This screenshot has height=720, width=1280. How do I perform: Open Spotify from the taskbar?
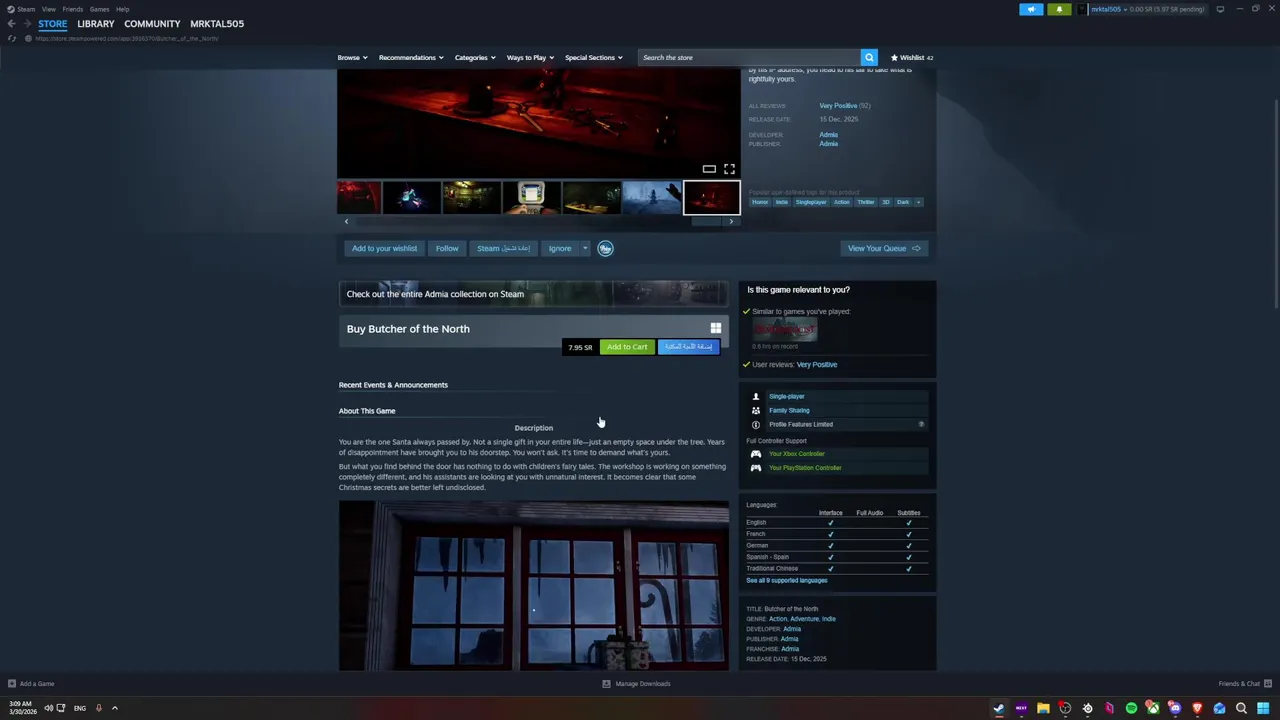click(x=1131, y=708)
